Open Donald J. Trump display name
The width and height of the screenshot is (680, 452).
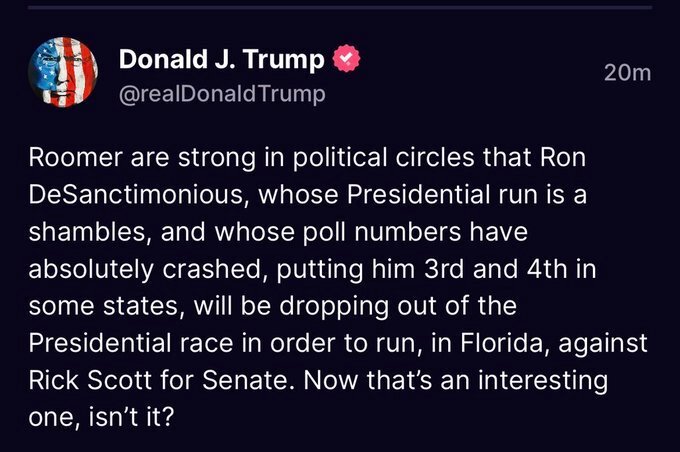pyautogui.click(x=221, y=61)
